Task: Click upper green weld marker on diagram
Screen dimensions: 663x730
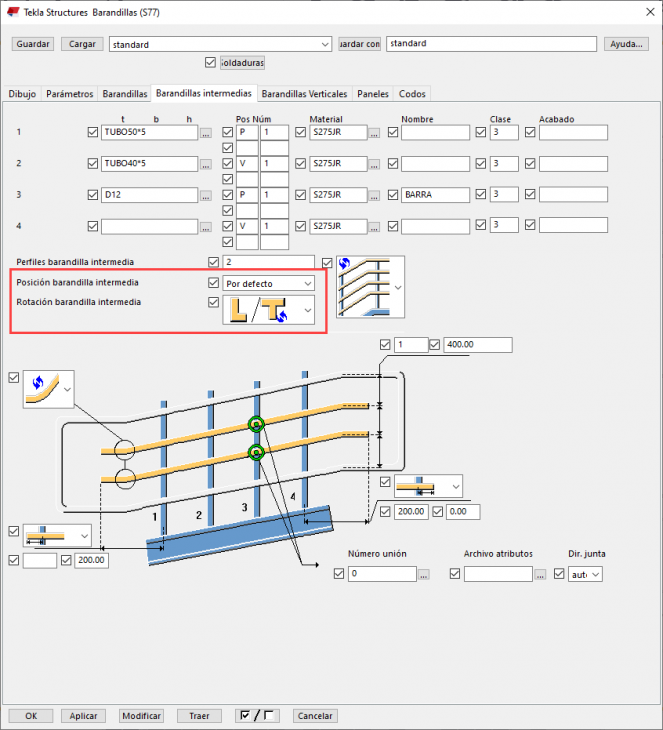Action: click(256, 424)
